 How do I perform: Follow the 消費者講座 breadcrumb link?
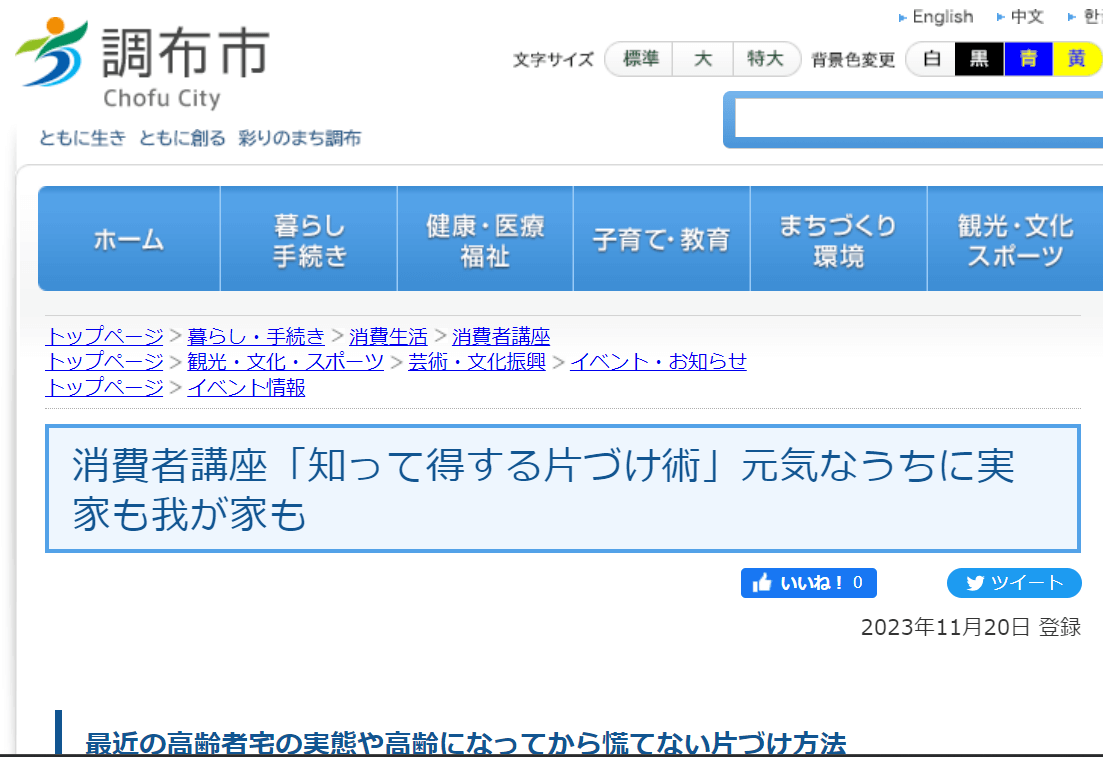(x=500, y=336)
